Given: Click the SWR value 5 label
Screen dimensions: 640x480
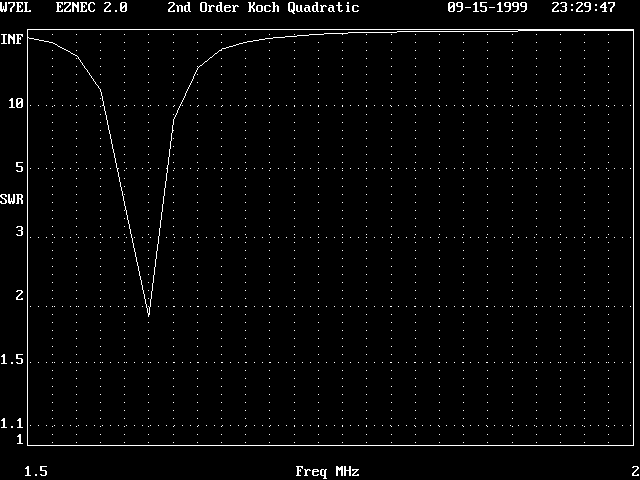Looking at the screenshot, I should coord(20,167).
